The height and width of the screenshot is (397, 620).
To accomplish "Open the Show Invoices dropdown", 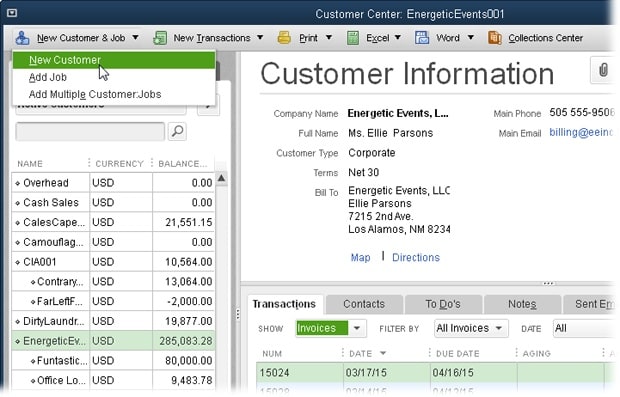I will point(357,328).
